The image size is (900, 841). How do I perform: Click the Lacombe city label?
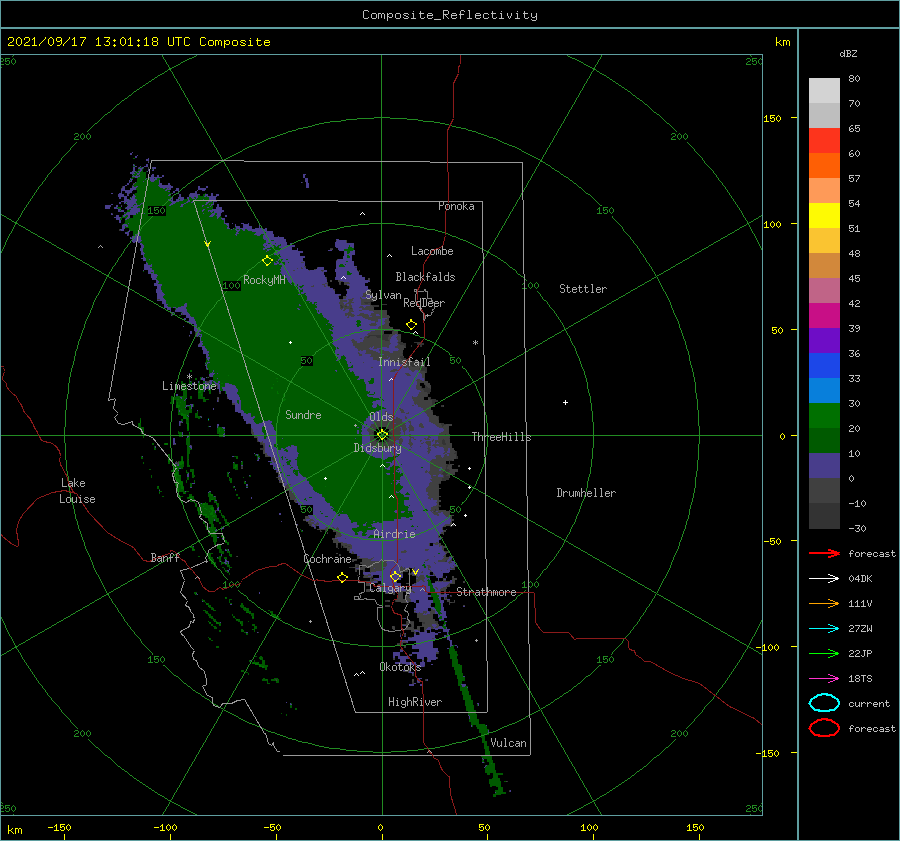coord(432,251)
